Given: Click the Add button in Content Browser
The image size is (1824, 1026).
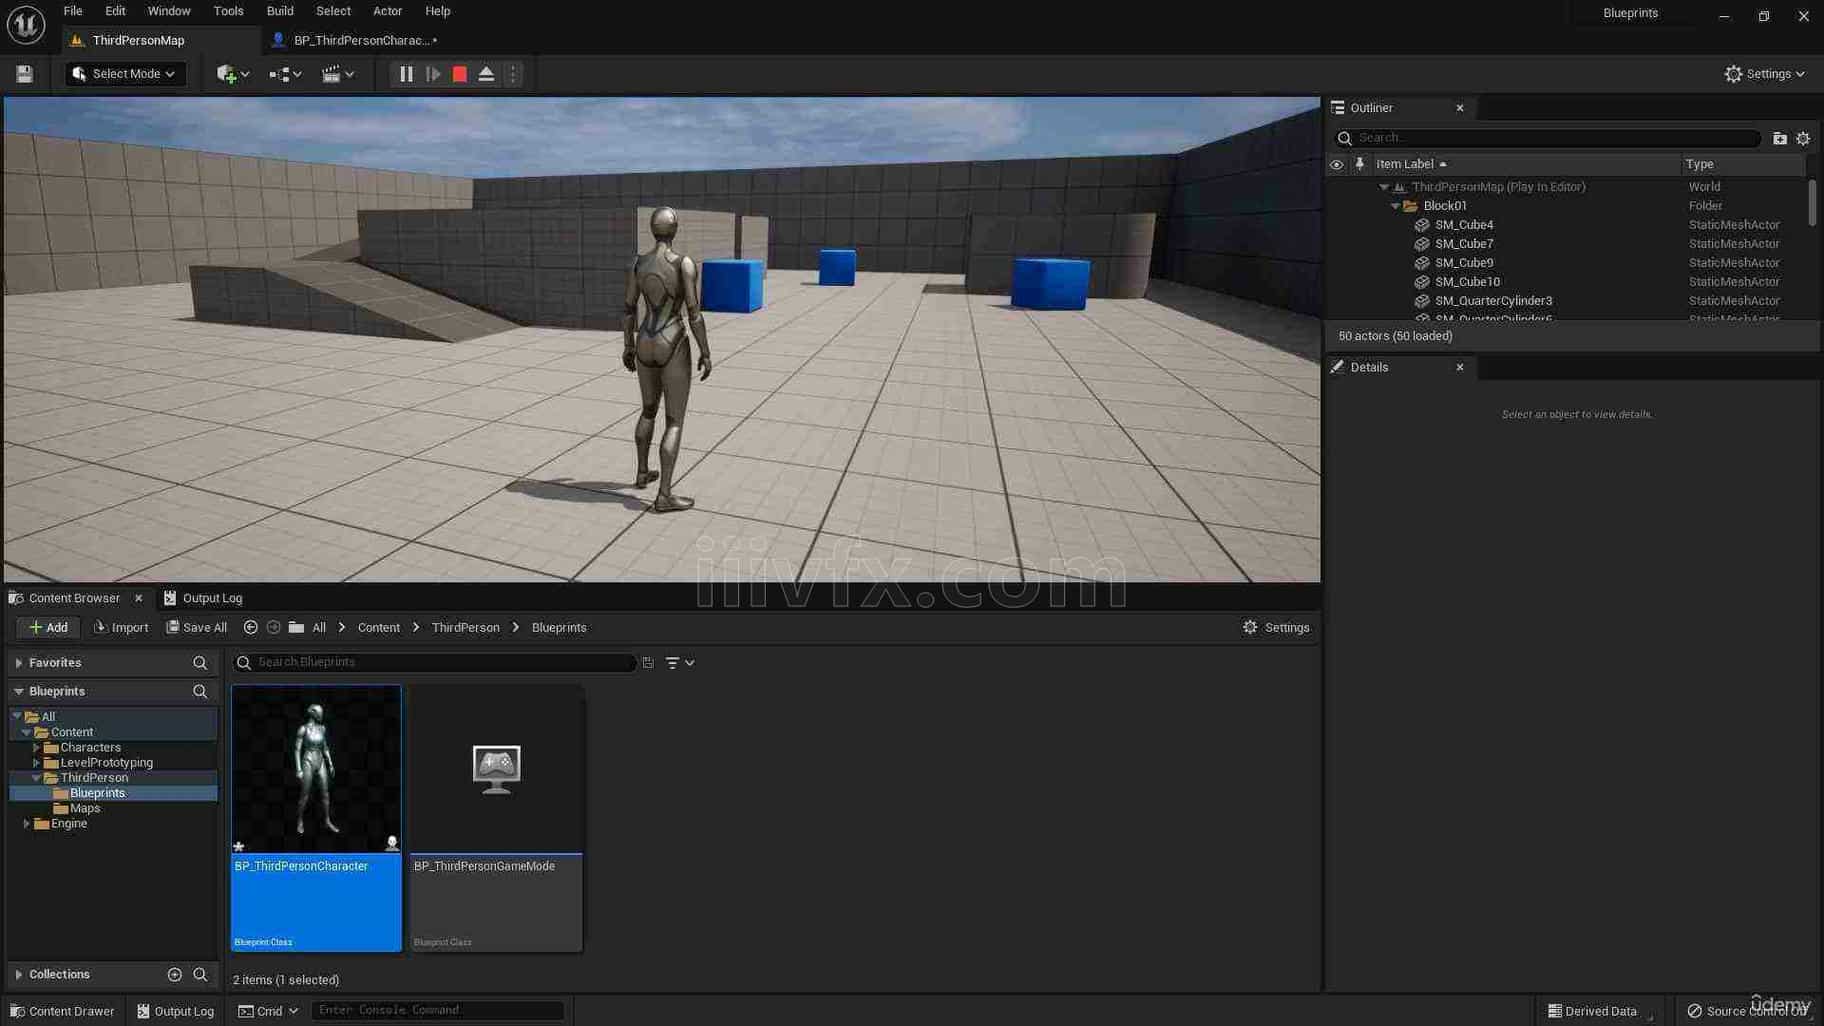Looking at the screenshot, I should pyautogui.click(x=48, y=628).
